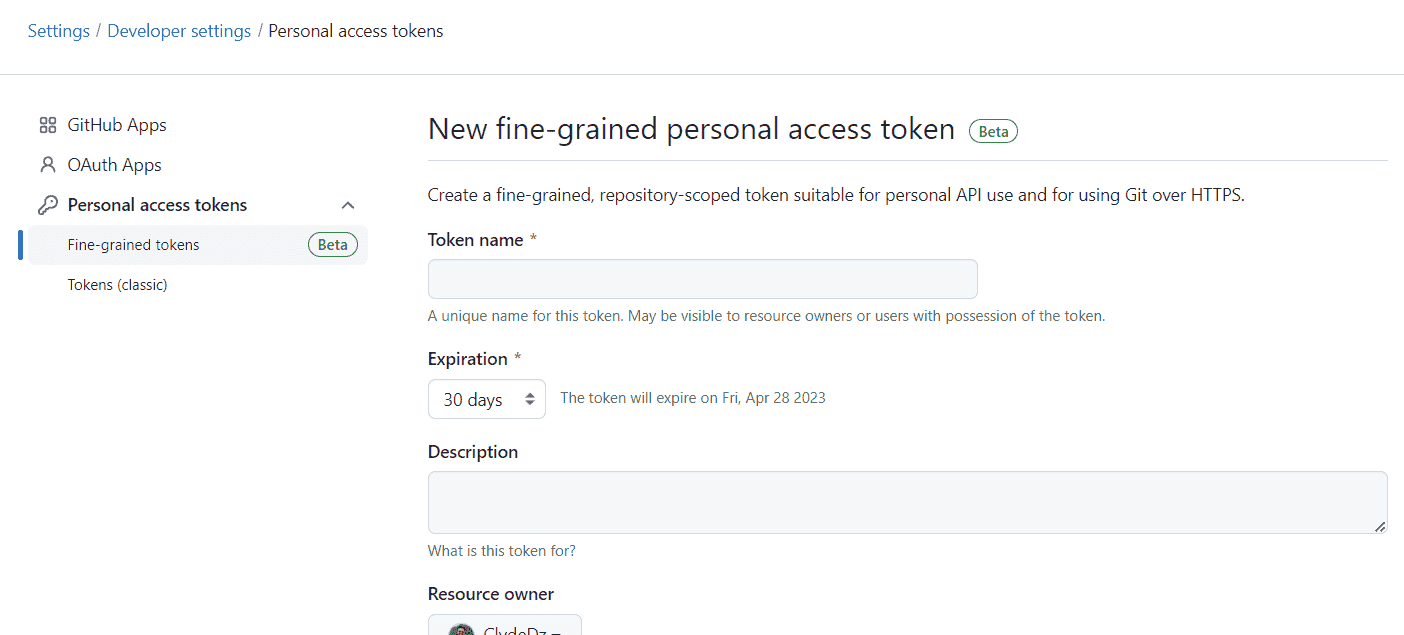The image size is (1404, 635).
Task: Open Tokens (classic) in the sidebar
Action: [117, 285]
